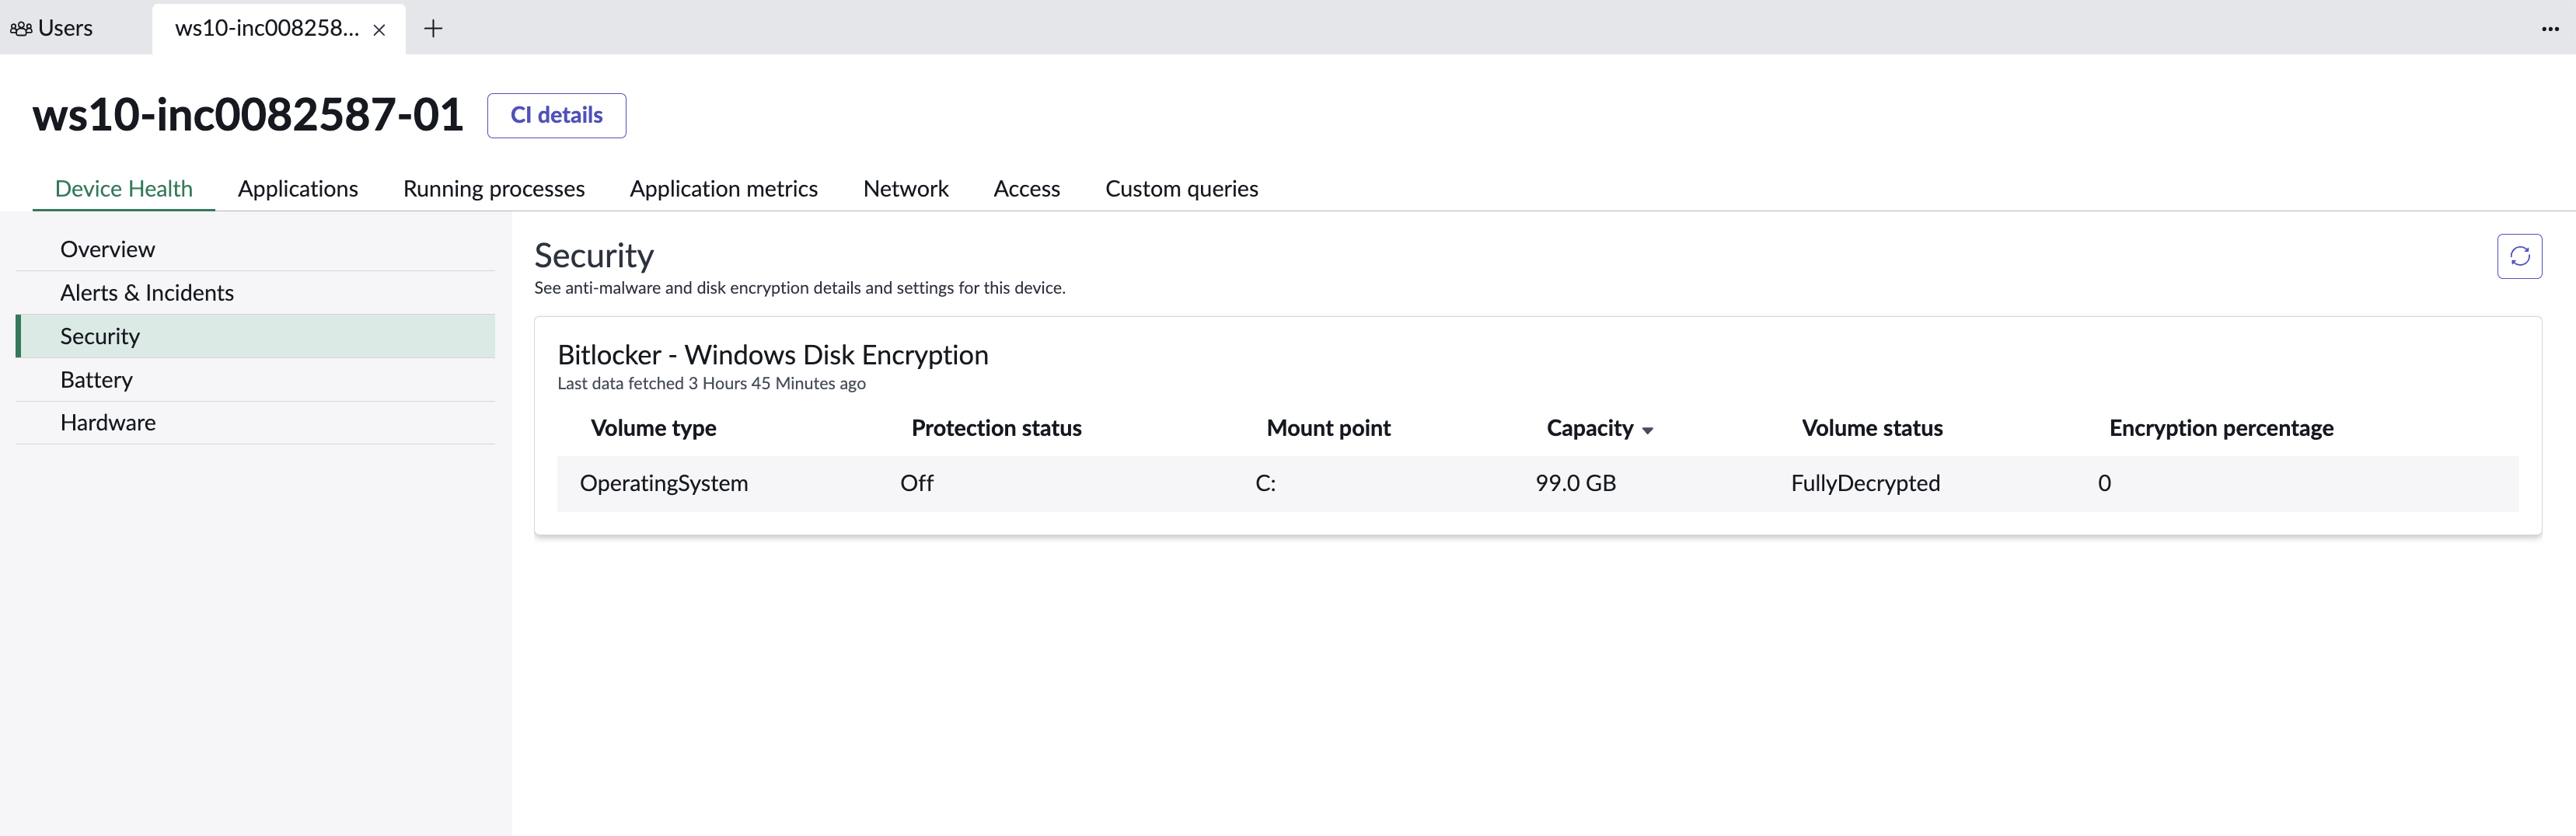This screenshot has width=2576, height=836.
Task: Click the Volume type column header
Action: click(x=653, y=428)
